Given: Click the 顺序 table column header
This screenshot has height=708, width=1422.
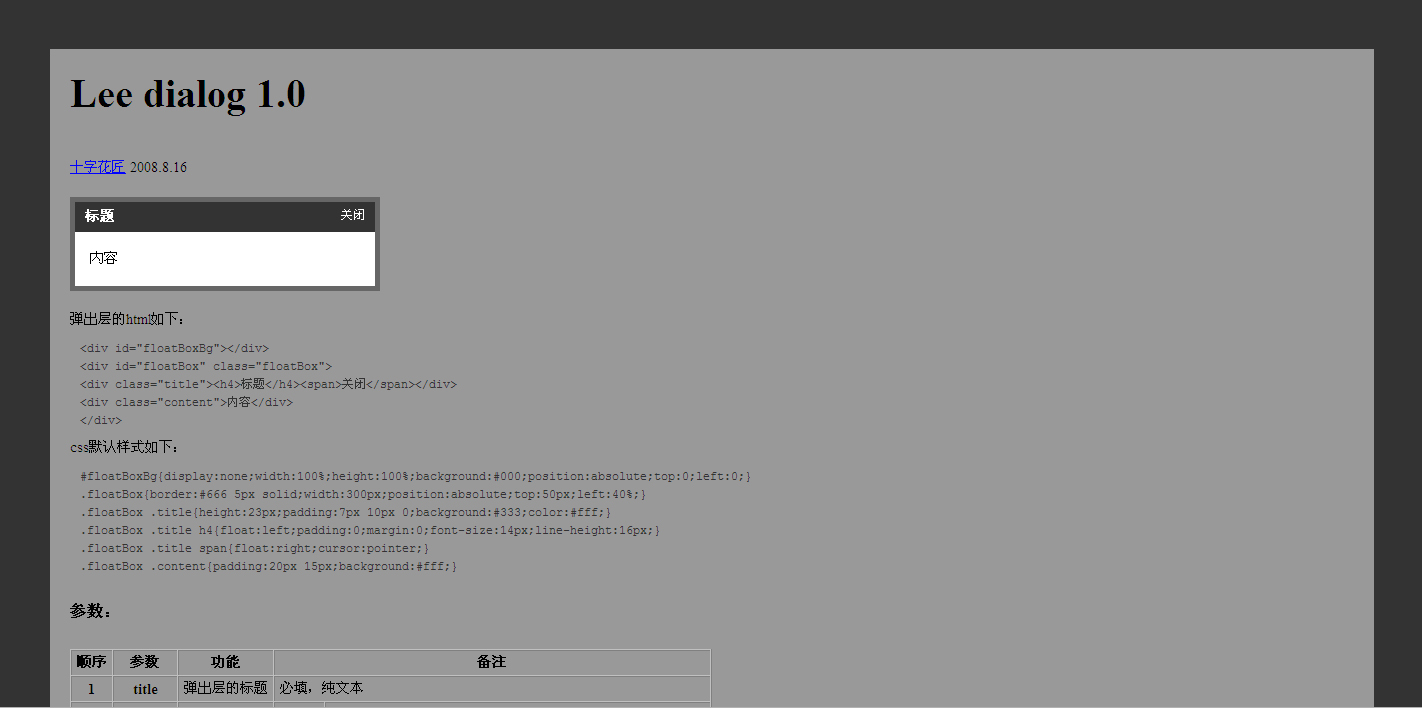Looking at the screenshot, I should 91,662.
